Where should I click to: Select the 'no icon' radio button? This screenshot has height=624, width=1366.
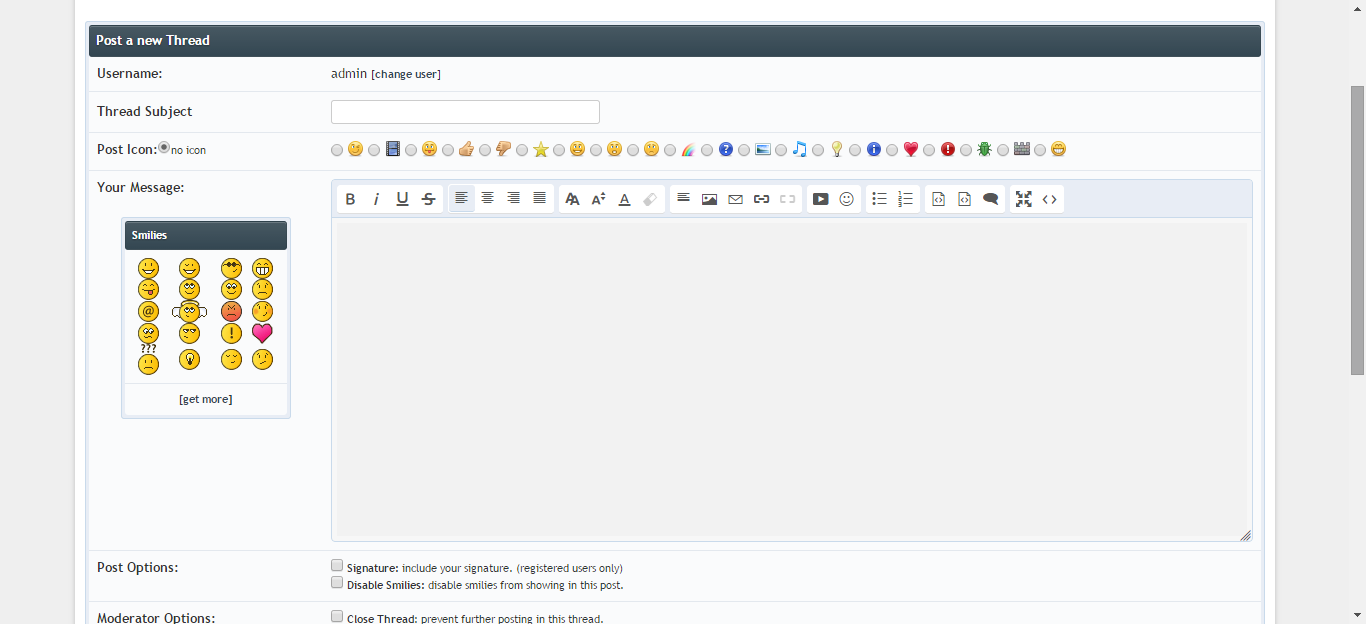pyautogui.click(x=164, y=148)
